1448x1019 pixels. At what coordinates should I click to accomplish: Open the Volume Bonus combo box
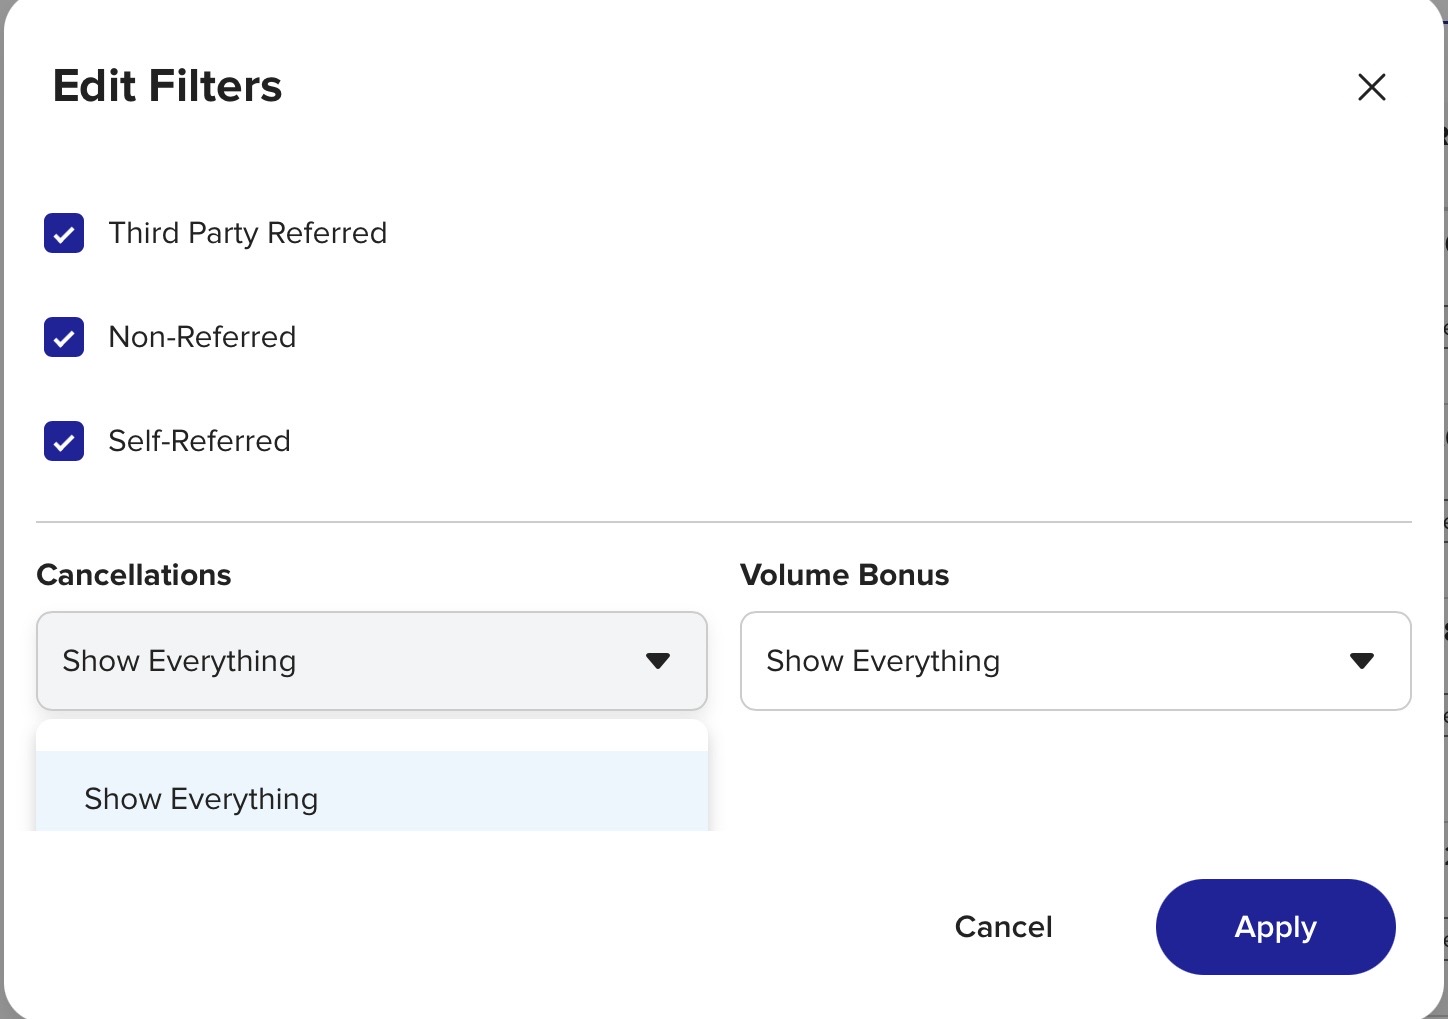(1076, 661)
